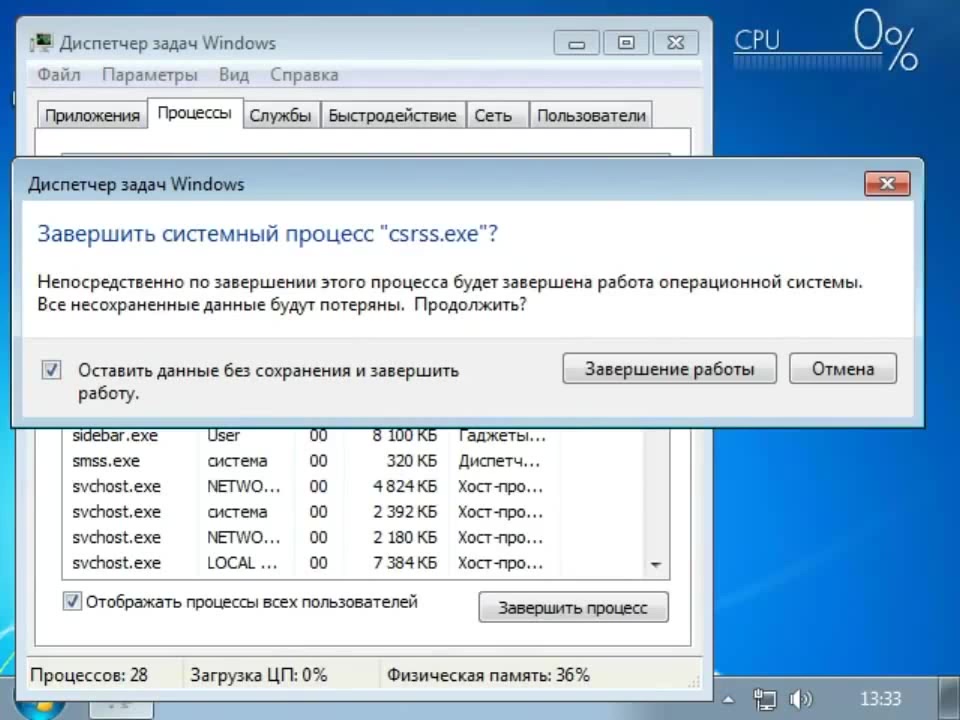The height and width of the screenshot is (720, 960).
Task: Click the CPU meter desktop gadget
Action: [825, 42]
